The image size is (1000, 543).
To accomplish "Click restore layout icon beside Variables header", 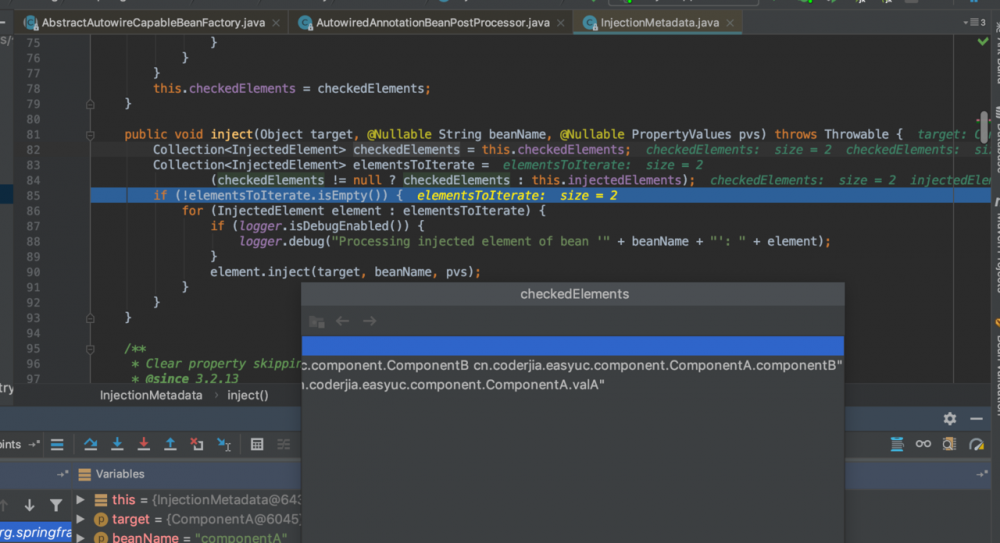I will (62, 474).
